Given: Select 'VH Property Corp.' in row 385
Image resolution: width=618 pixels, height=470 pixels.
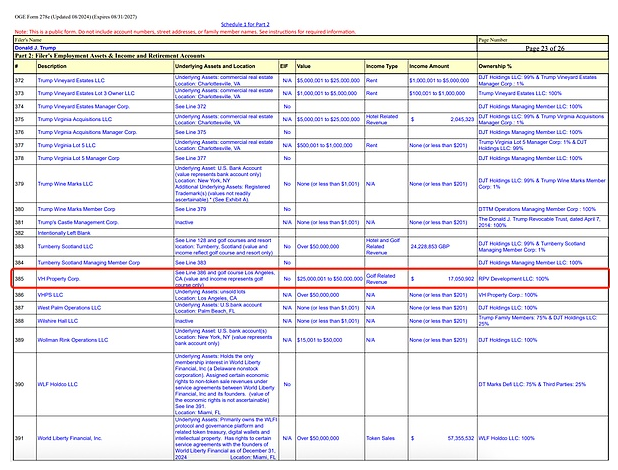Looking at the screenshot, I should pos(59,279).
